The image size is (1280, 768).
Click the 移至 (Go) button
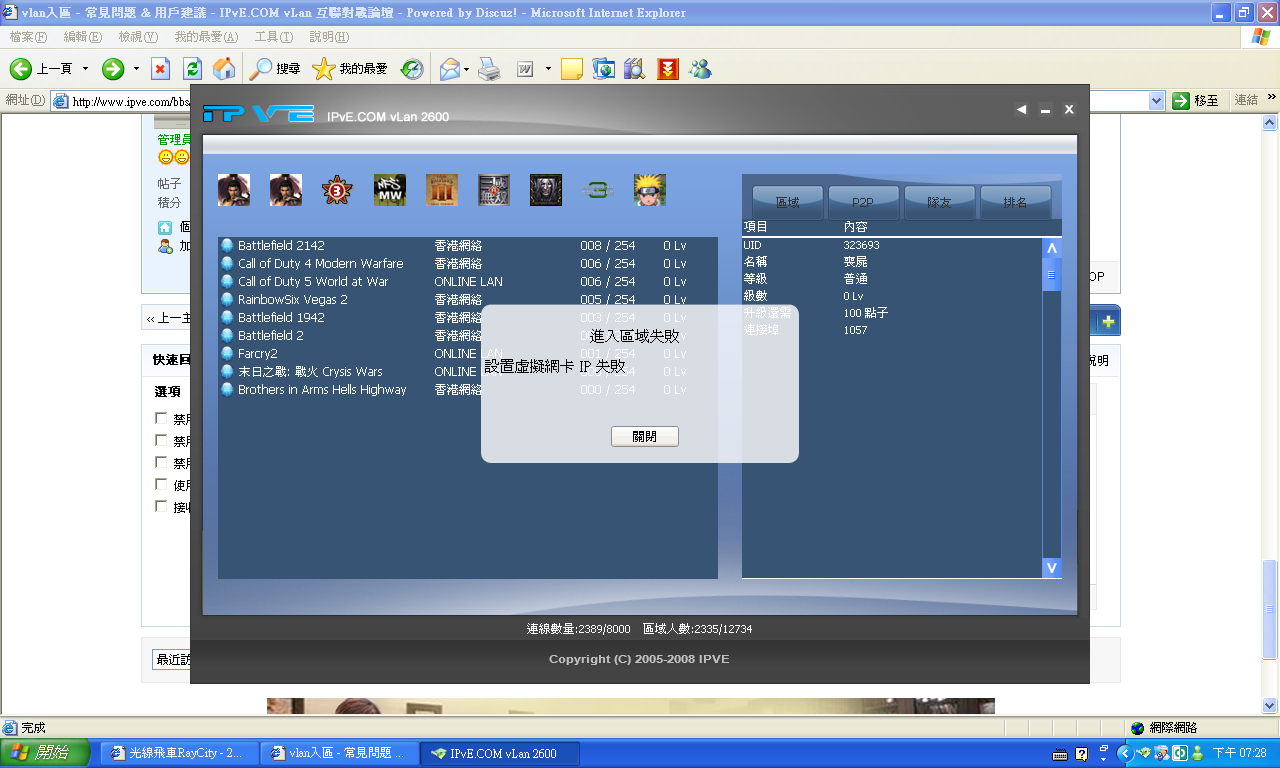[x=1192, y=102]
